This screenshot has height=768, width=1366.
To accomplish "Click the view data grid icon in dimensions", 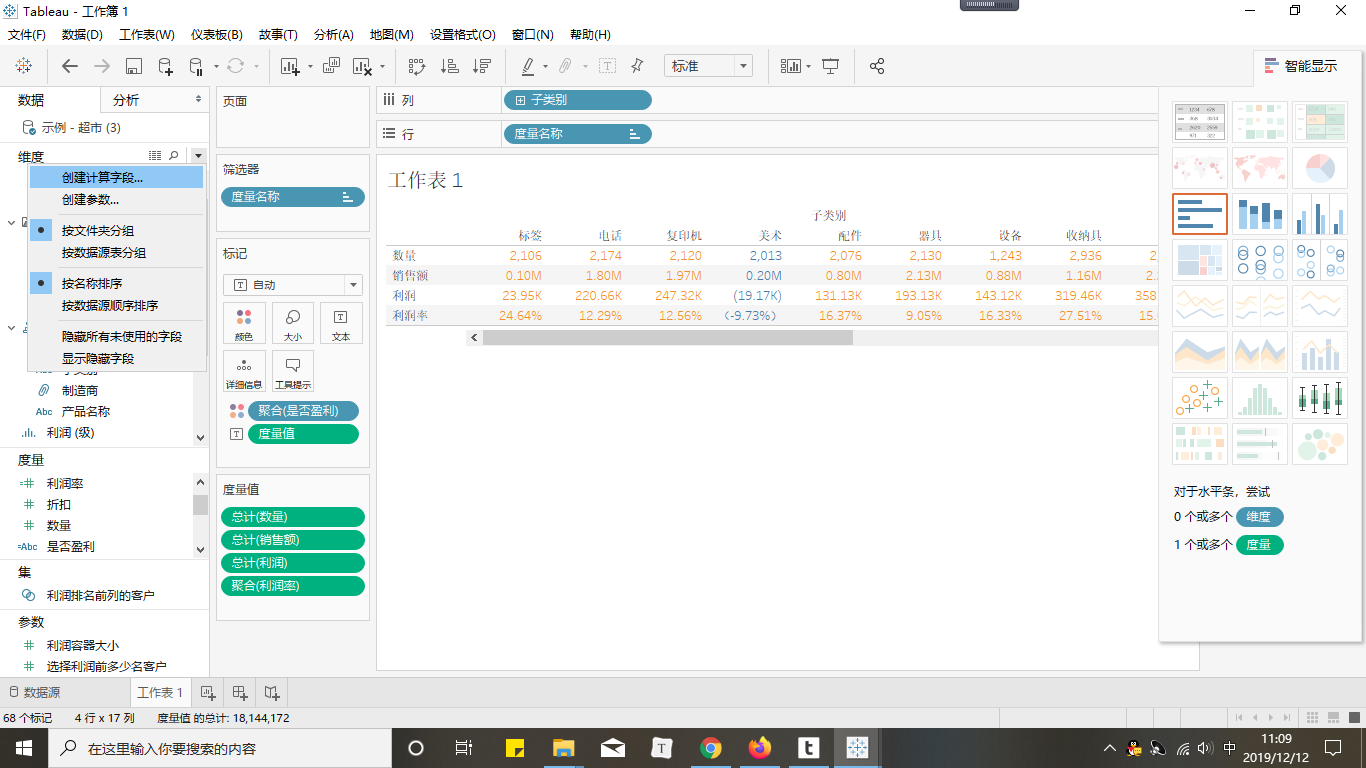I will [x=155, y=155].
